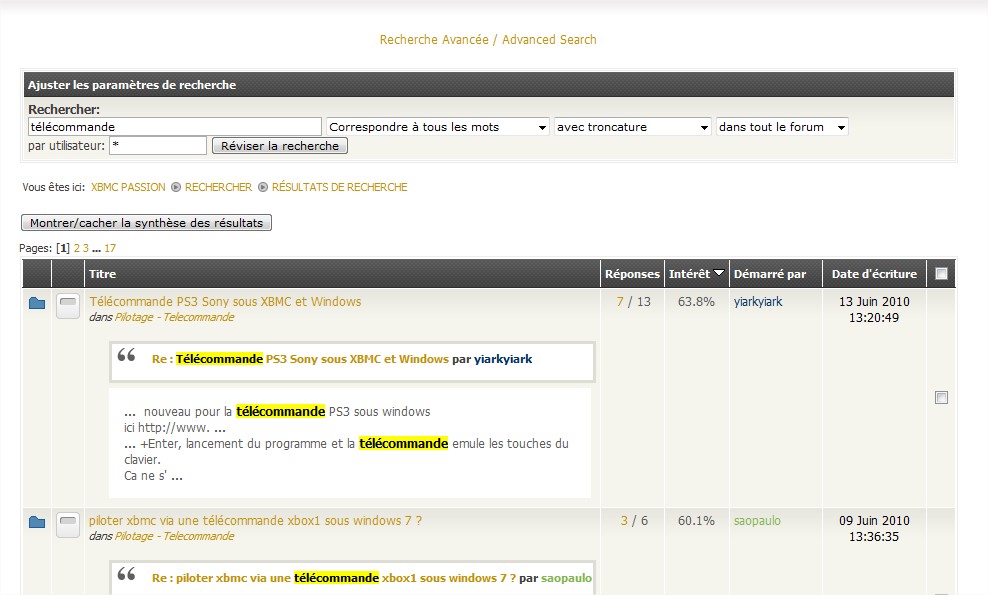Click the Intérêt sort arrow icon
This screenshot has height=595, width=988.
point(719,272)
